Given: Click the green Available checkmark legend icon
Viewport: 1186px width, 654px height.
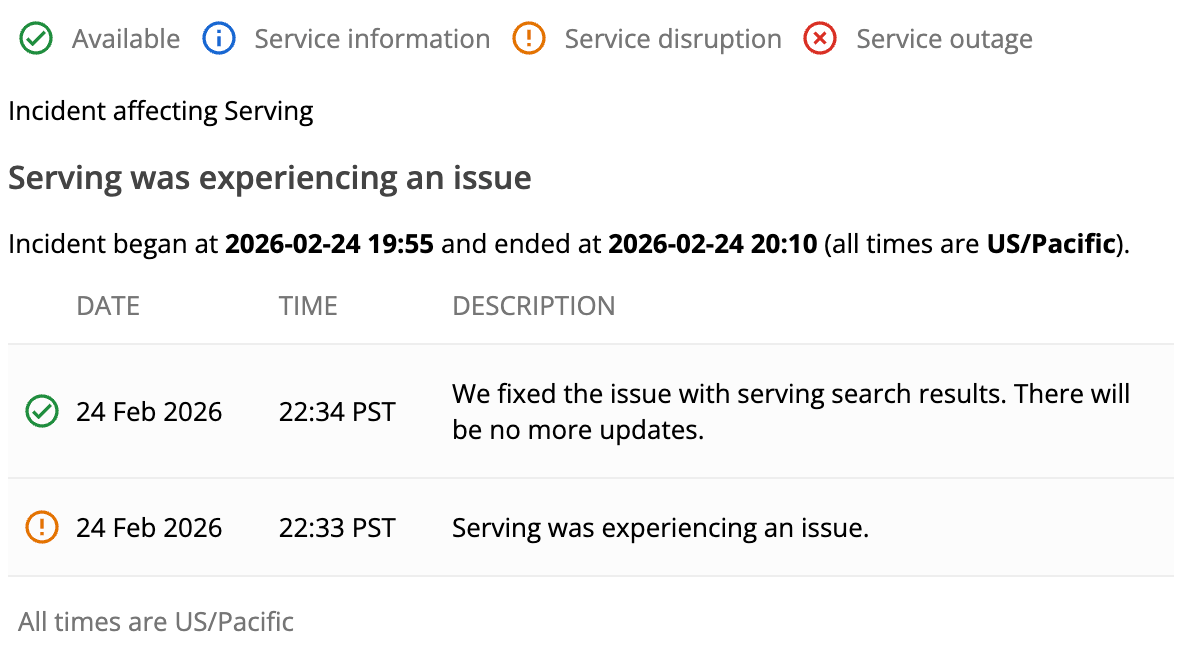Looking at the screenshot, I should tap(37, 40).
